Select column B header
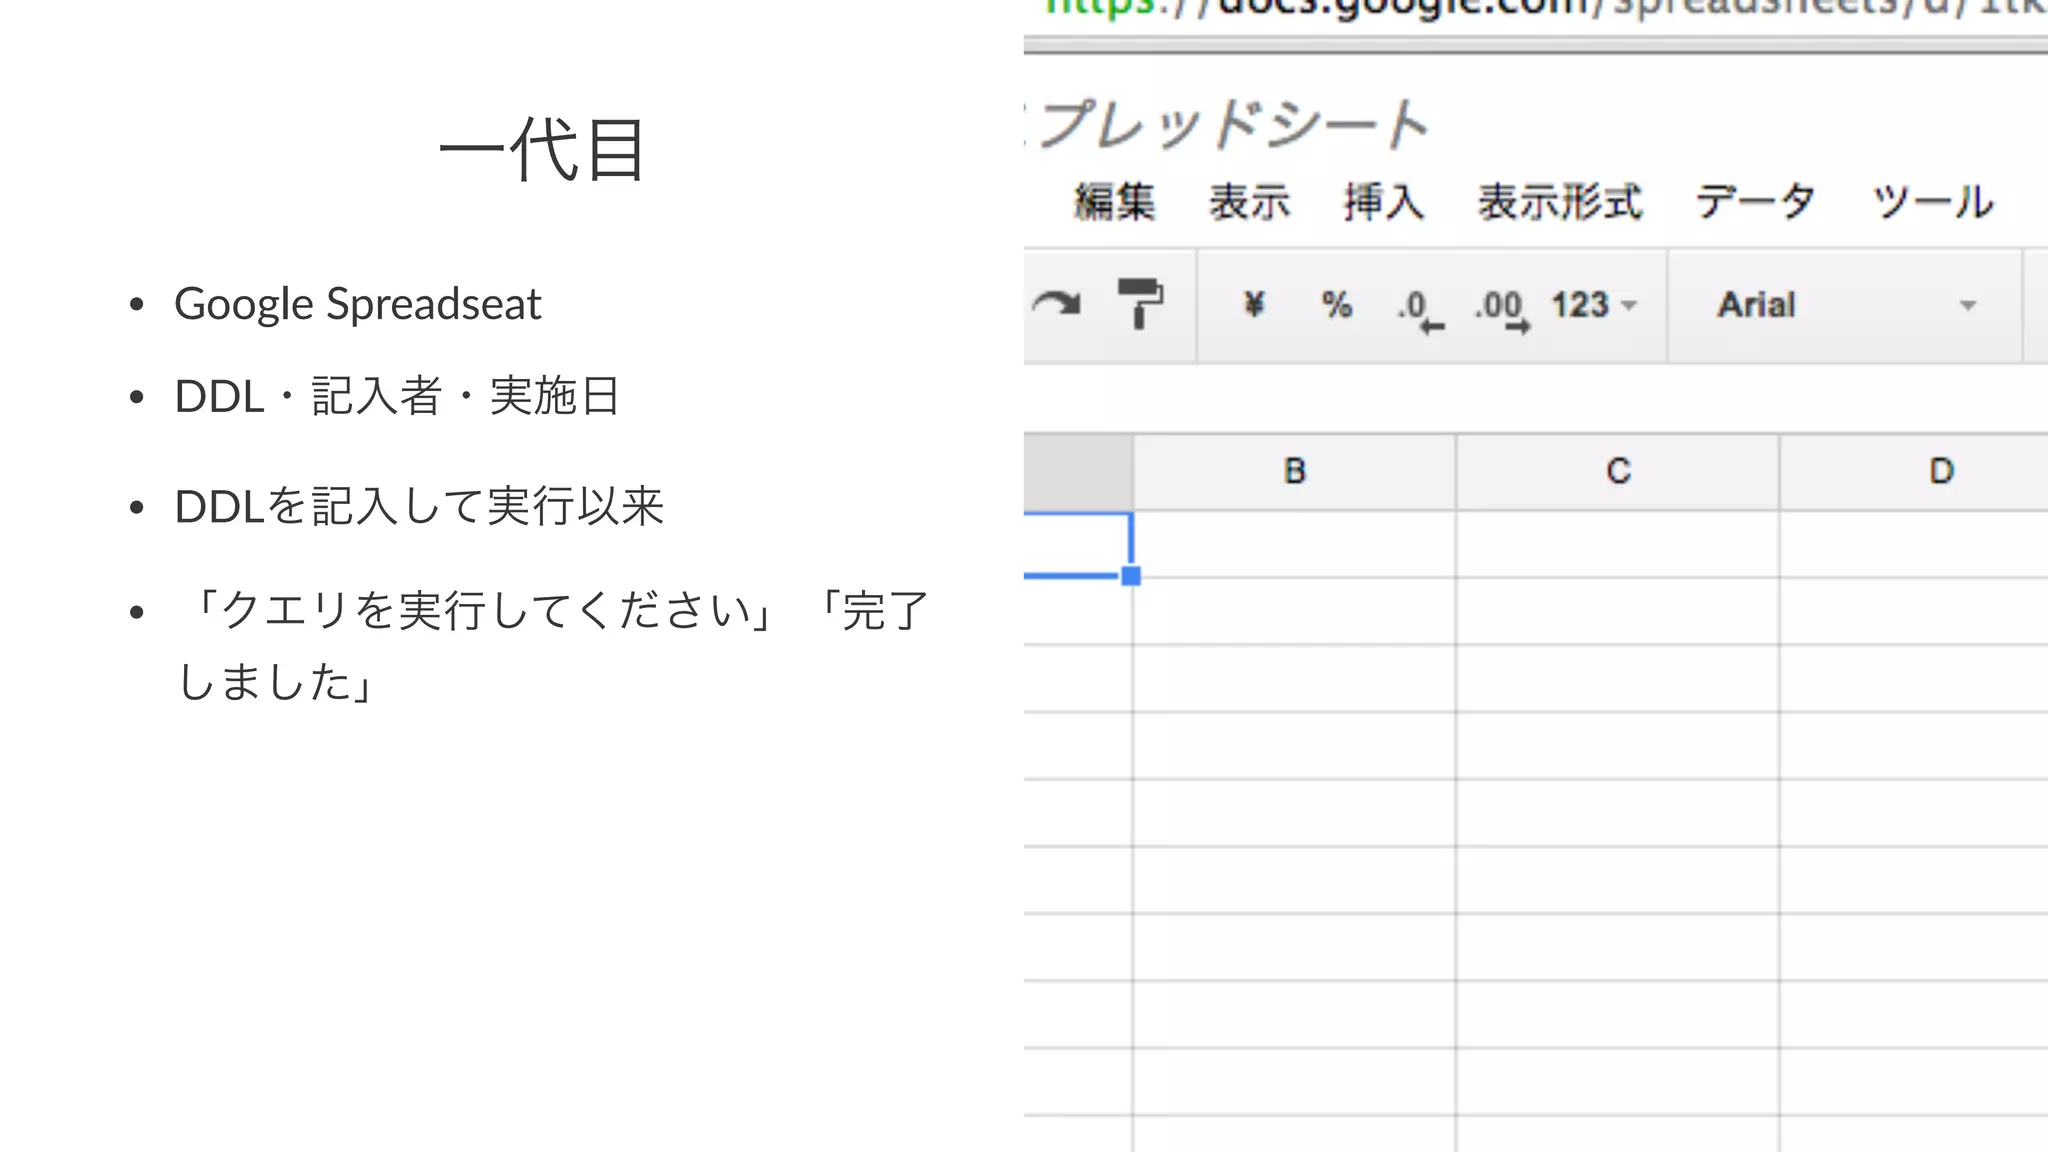The width and height of the screenshot is (2048, 1152). [1295, 471]
